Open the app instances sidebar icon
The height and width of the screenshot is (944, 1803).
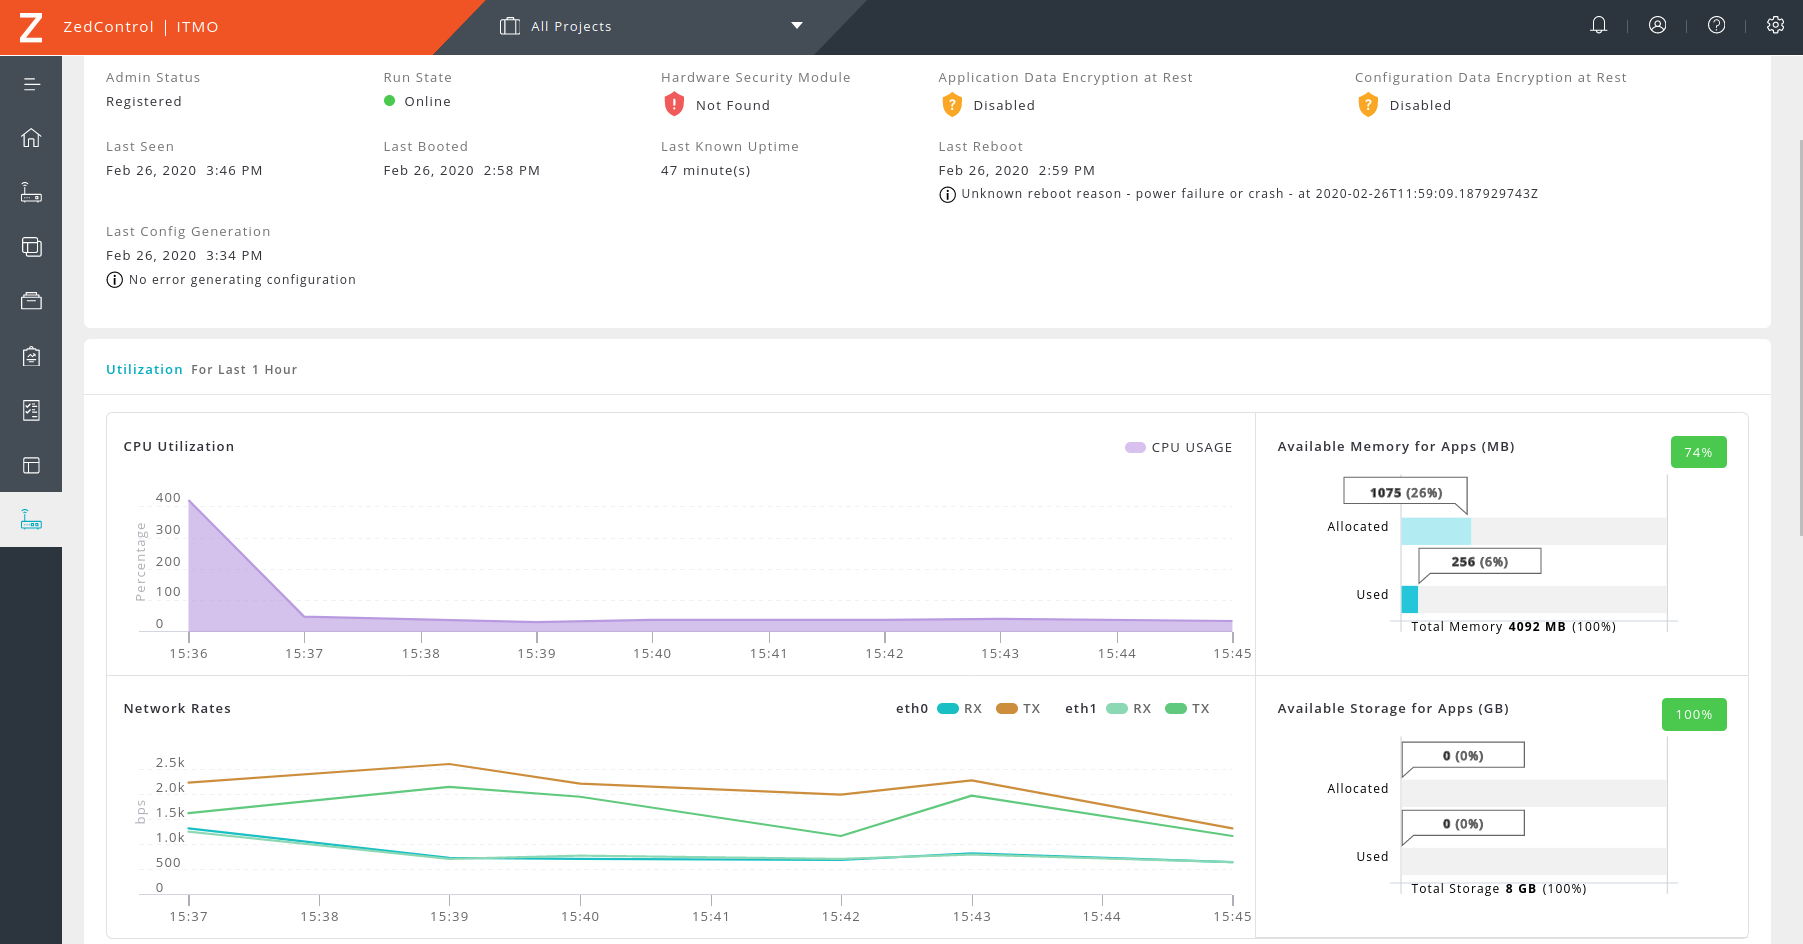tap(31, 247)
